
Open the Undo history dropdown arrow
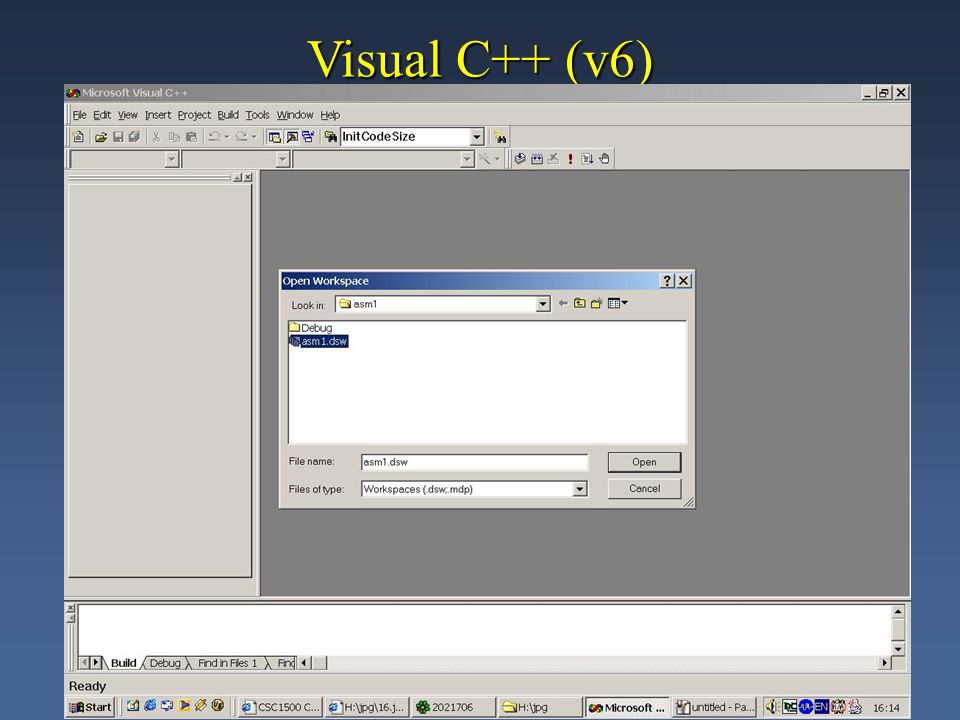point(227,137)
